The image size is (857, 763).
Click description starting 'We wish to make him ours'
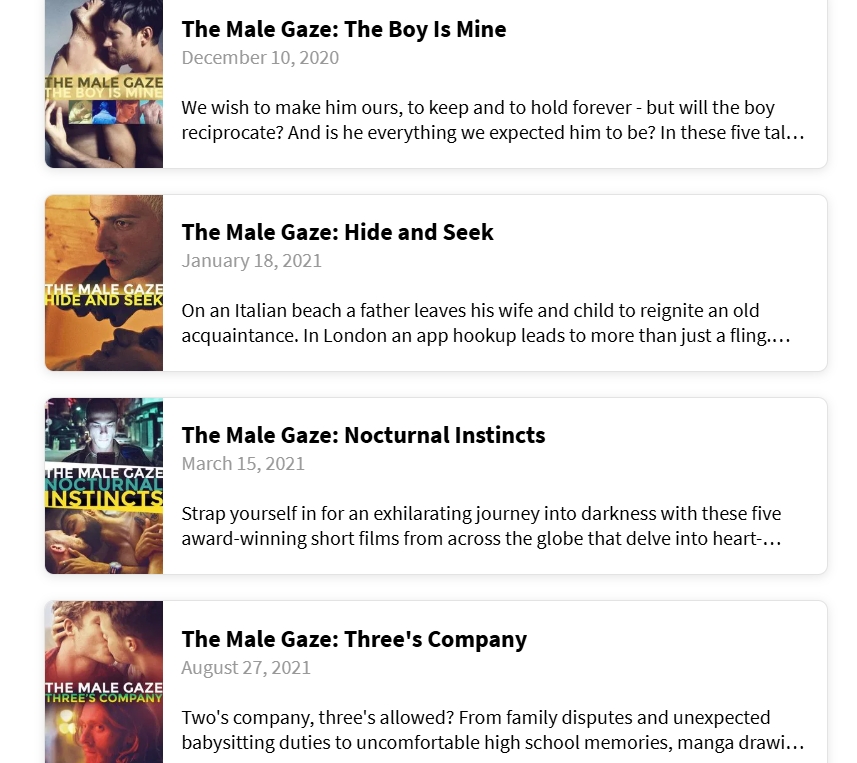pos(492,120)
